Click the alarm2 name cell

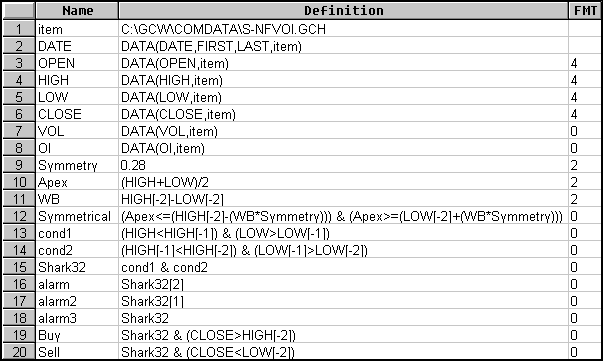pos(77,301)
